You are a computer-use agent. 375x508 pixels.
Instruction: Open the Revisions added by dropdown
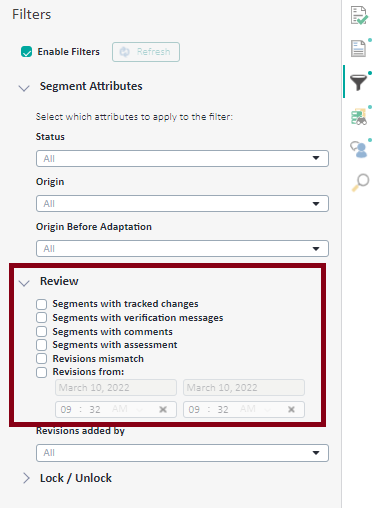pos(182,453)
